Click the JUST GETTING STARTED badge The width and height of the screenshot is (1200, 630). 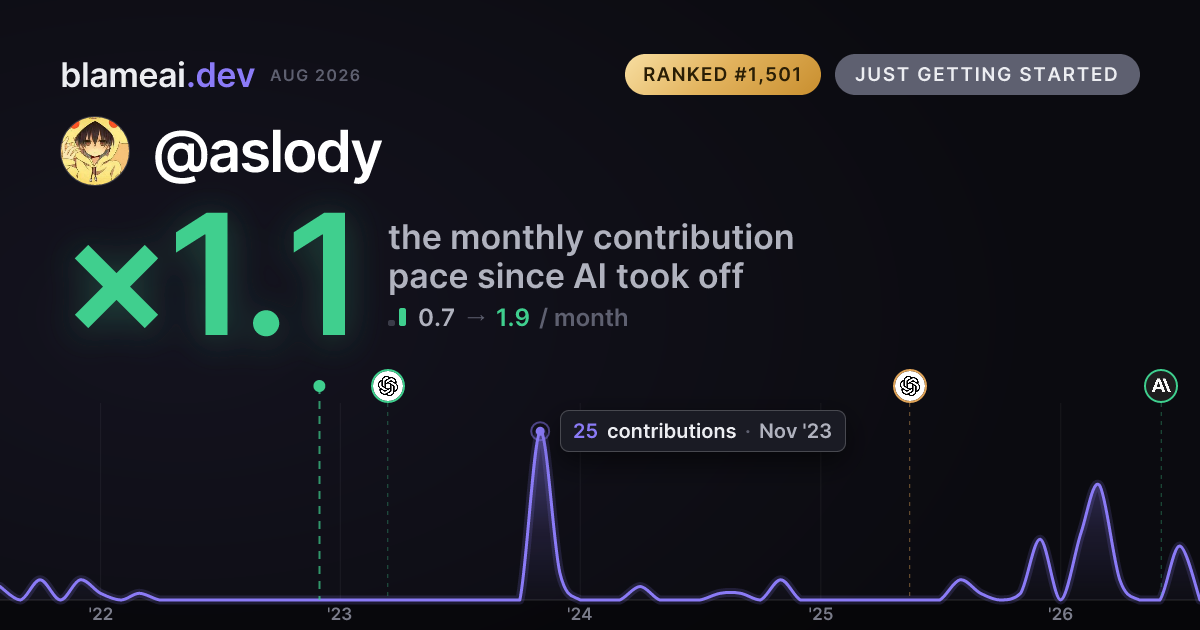(987, 75)
